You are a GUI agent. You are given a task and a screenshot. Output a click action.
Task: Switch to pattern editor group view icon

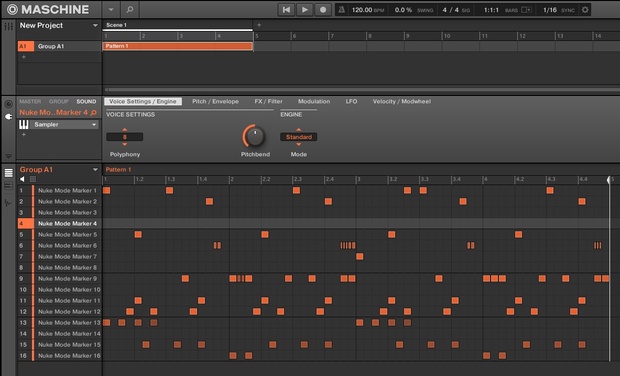8,173
